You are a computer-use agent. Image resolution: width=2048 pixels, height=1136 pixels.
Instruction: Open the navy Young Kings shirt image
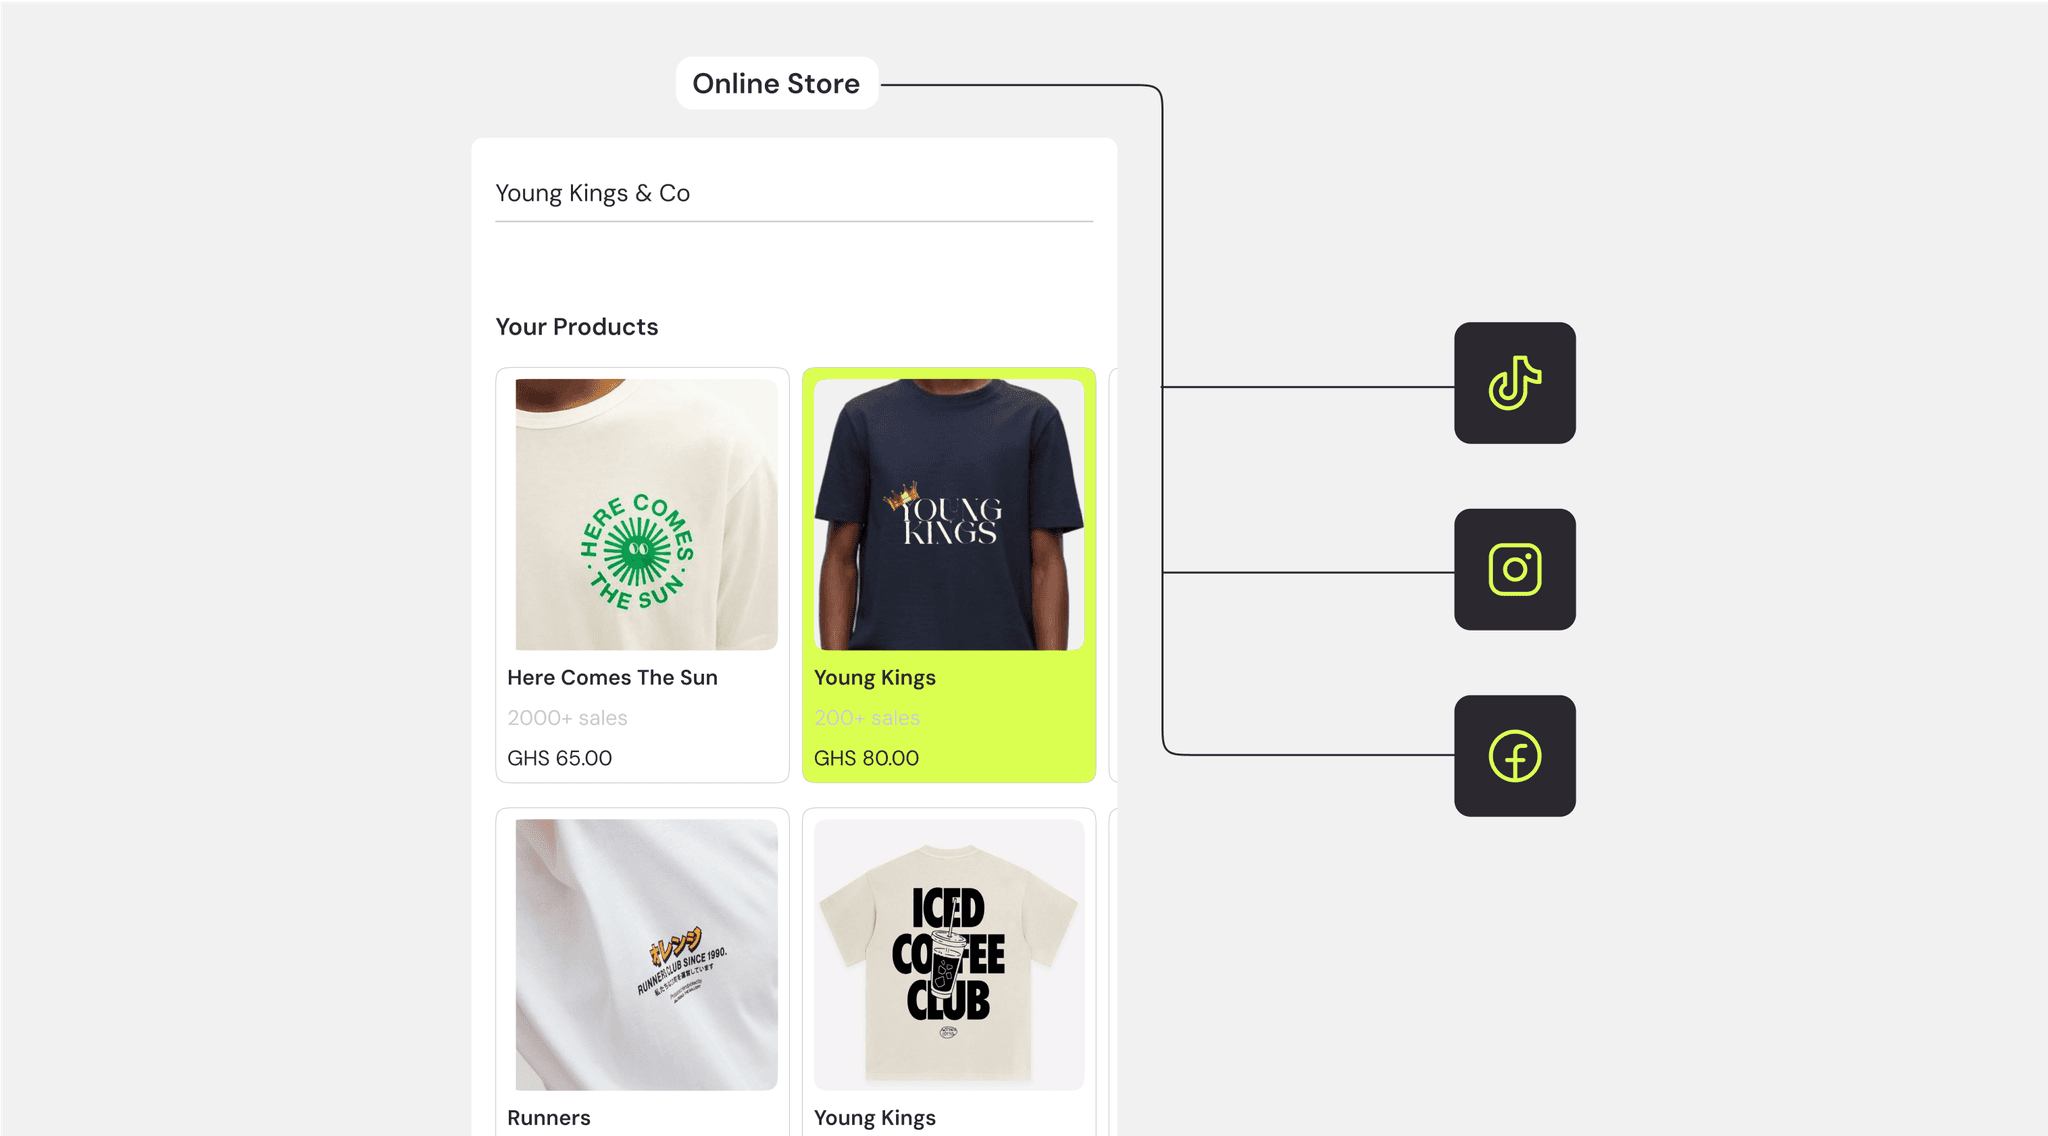point(949,514)
